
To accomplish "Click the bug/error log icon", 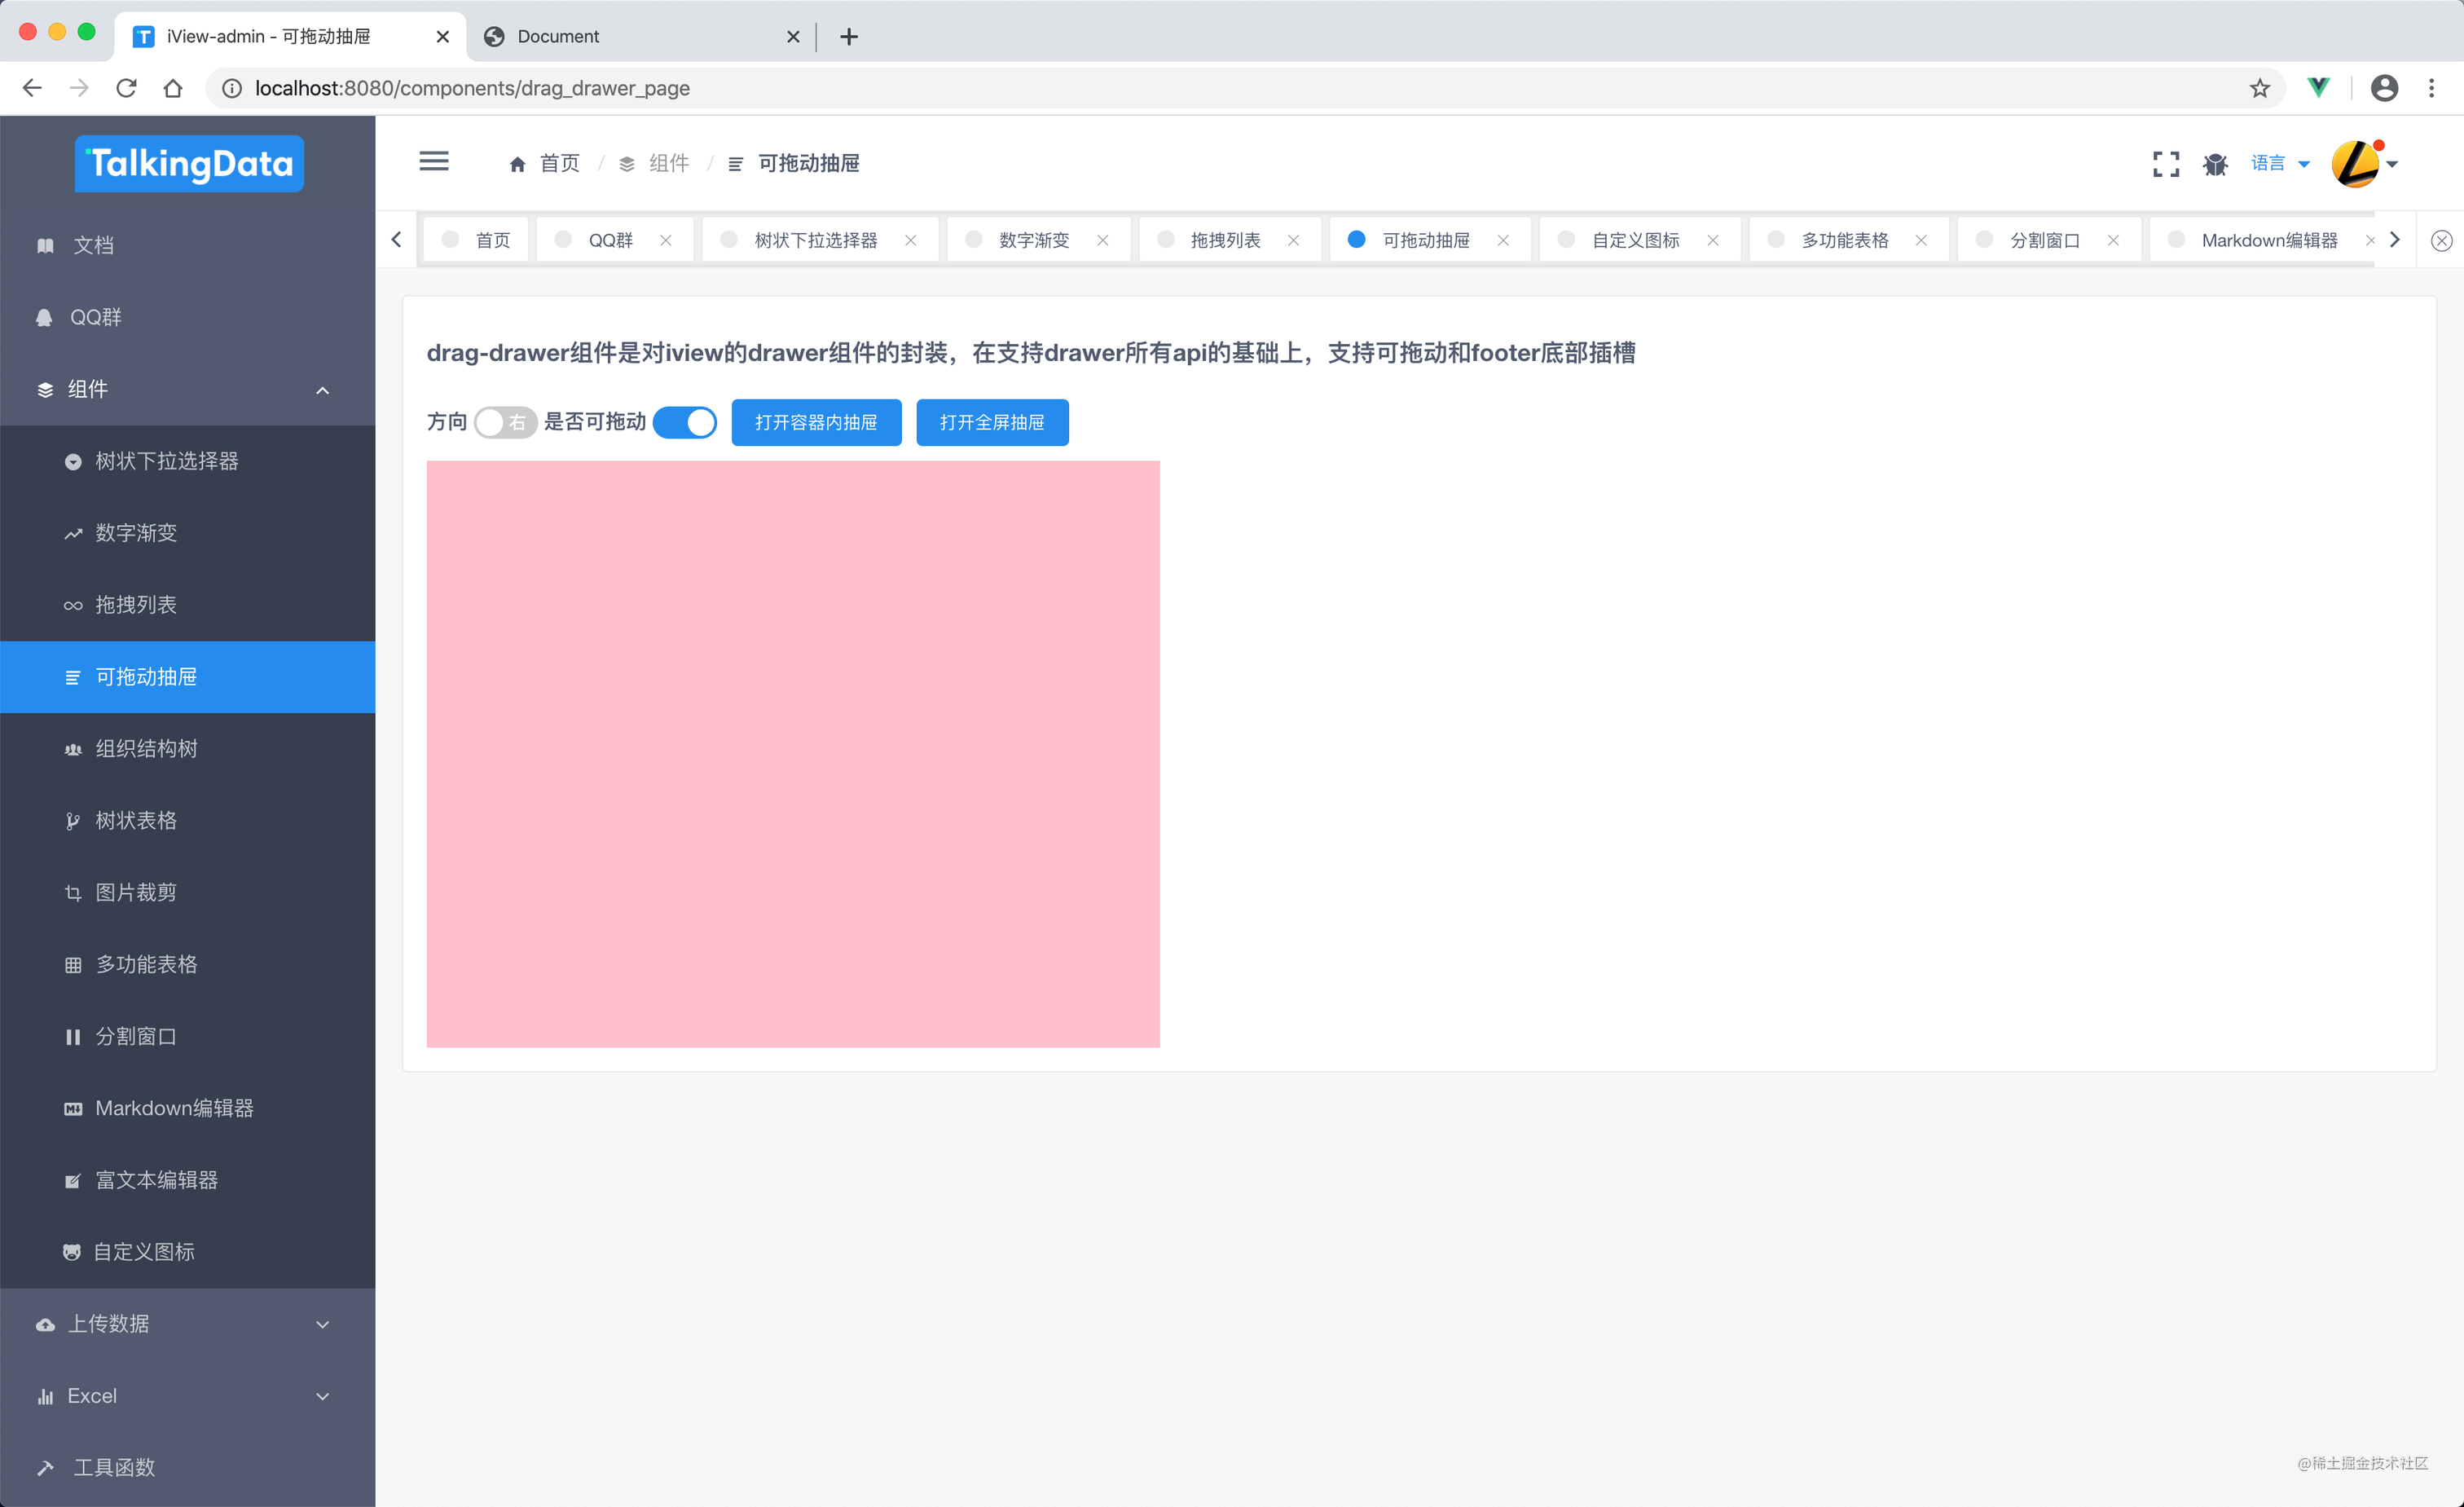I will tap(2215, 163).
